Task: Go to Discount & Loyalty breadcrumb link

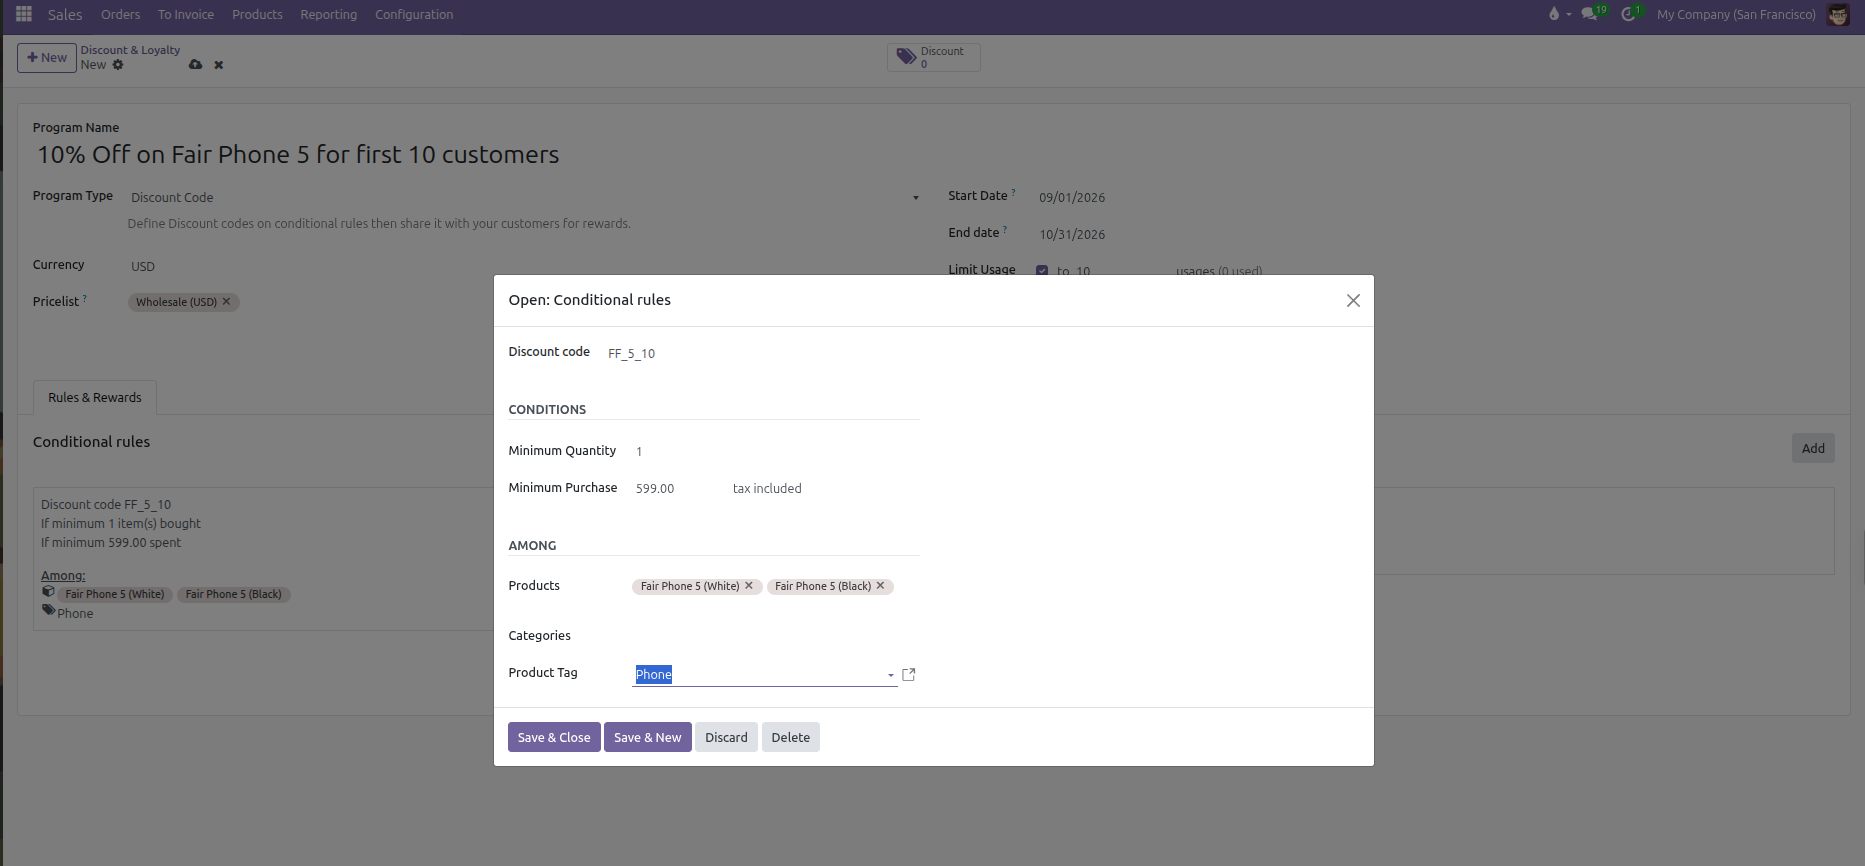Action: point(130,50)
